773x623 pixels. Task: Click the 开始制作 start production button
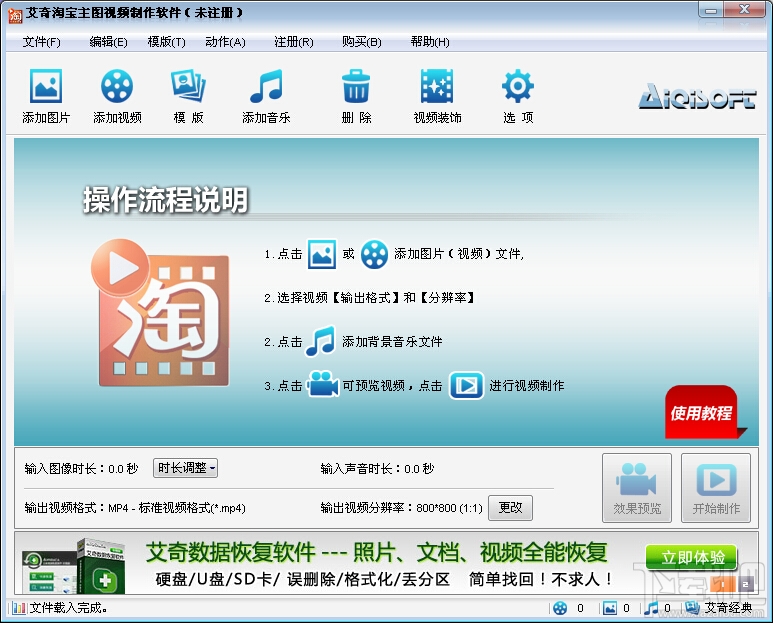[716, 488]
